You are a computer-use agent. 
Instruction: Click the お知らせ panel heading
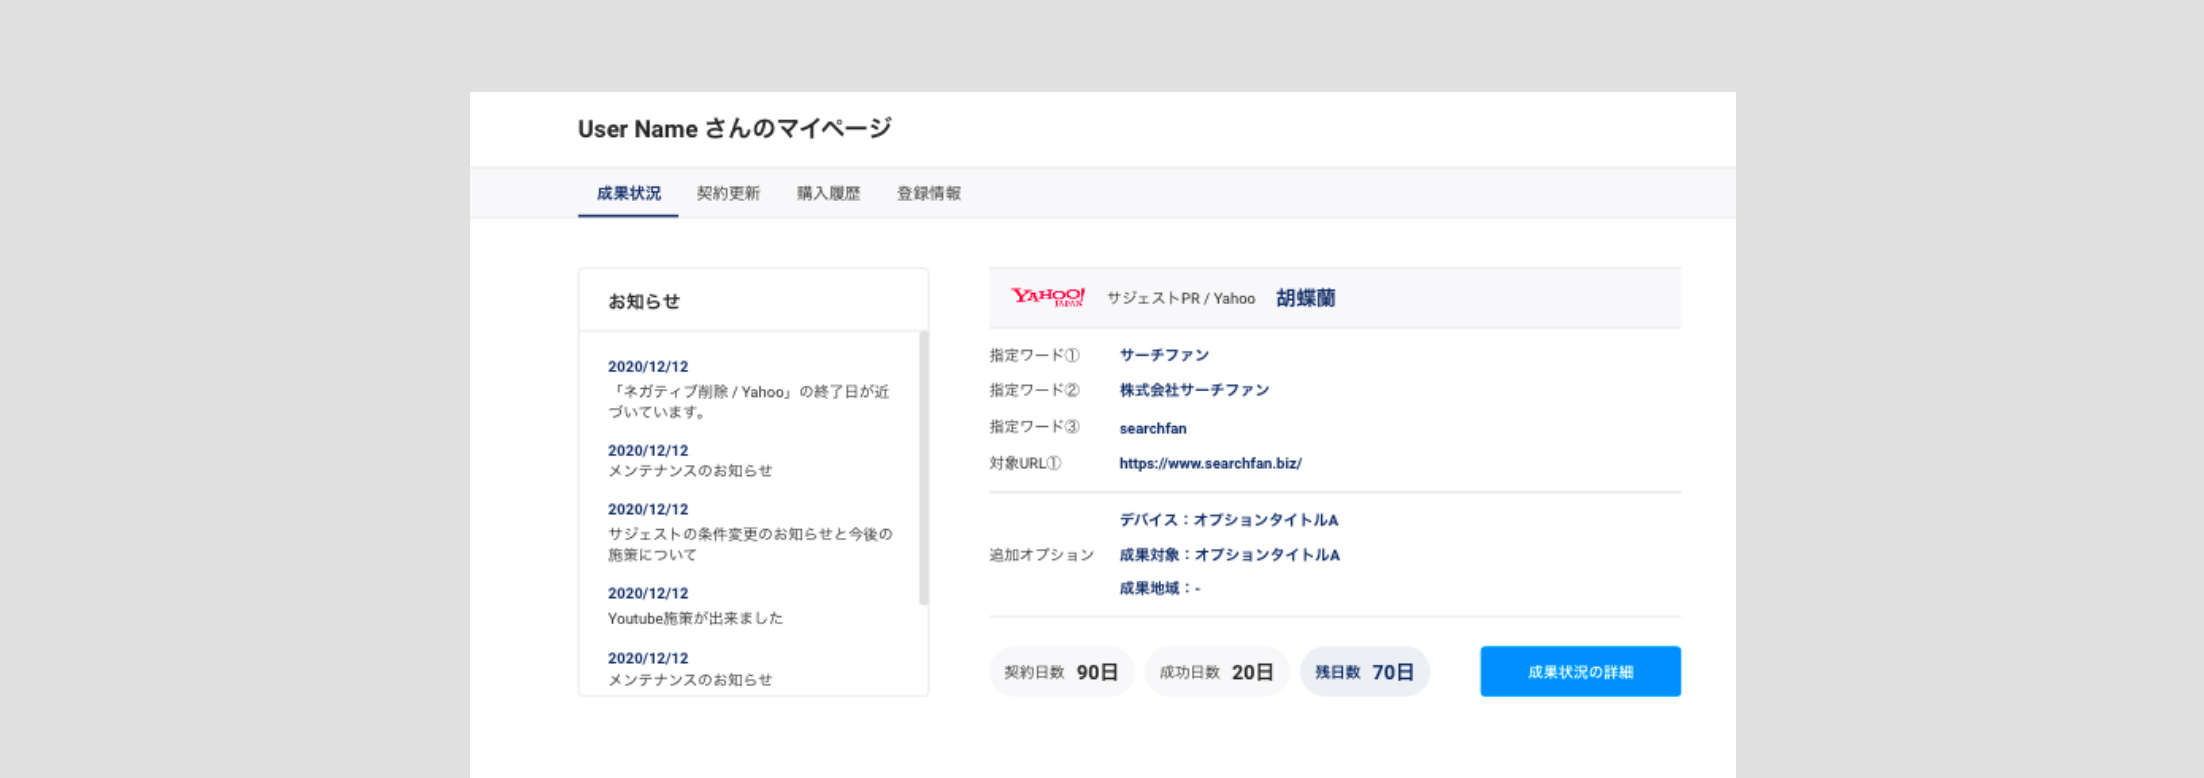644,301
